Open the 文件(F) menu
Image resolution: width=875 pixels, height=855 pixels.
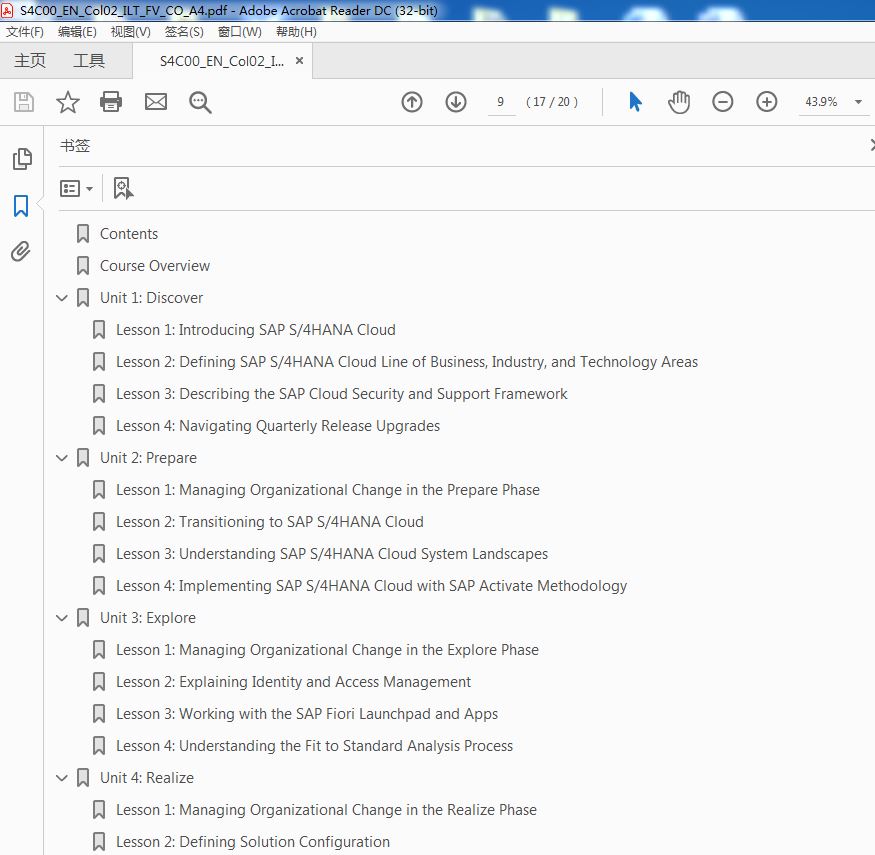[25, 32]
